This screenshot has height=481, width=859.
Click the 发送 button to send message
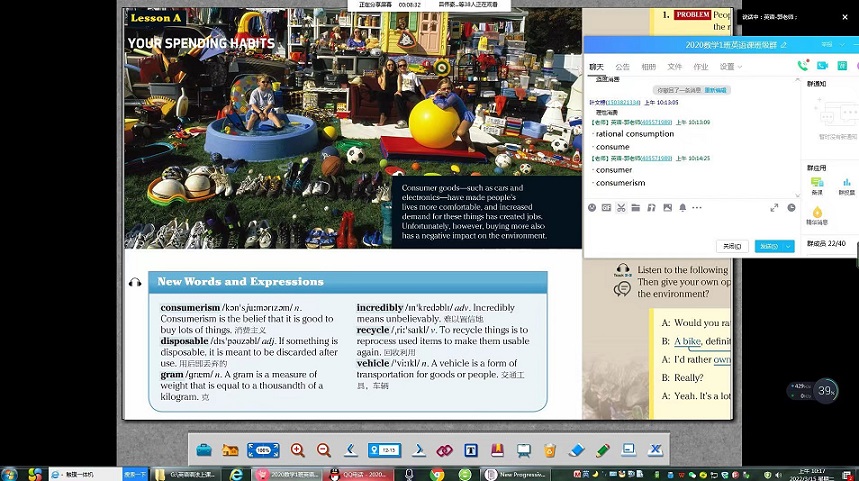click(769, 247)
